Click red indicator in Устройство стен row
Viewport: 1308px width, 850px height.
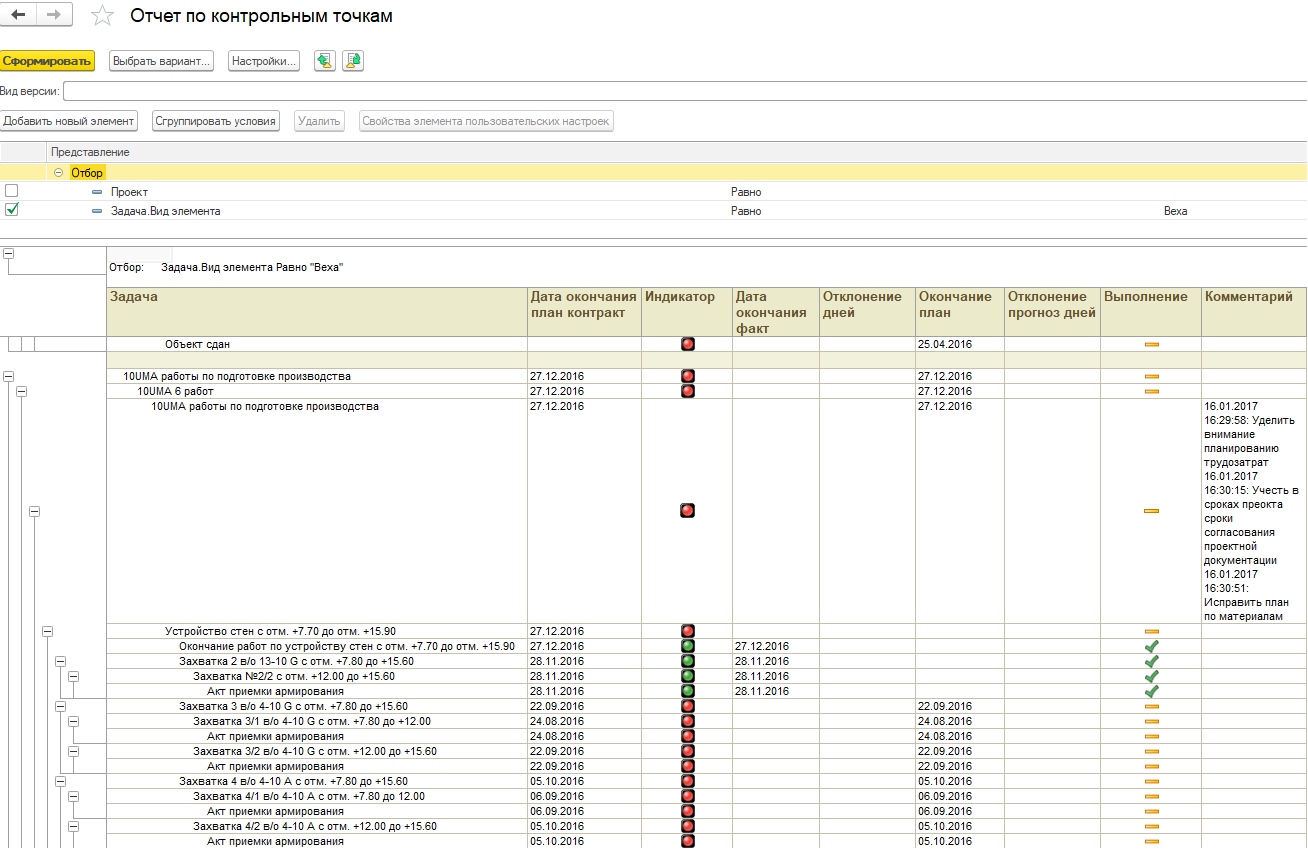(687, 631)
